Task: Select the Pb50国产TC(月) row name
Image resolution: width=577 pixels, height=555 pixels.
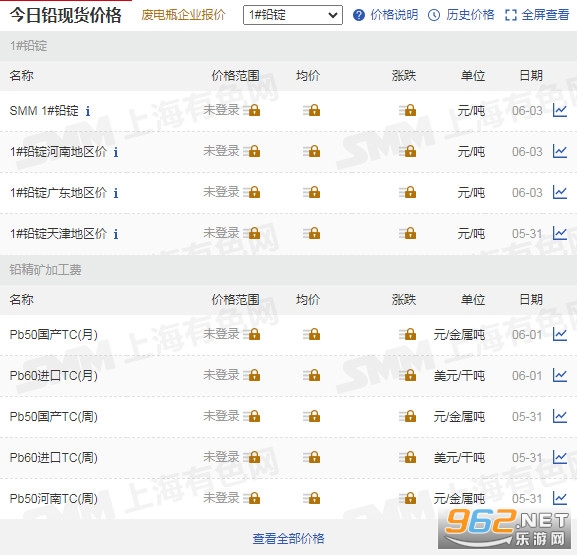Action: [54, 335]
